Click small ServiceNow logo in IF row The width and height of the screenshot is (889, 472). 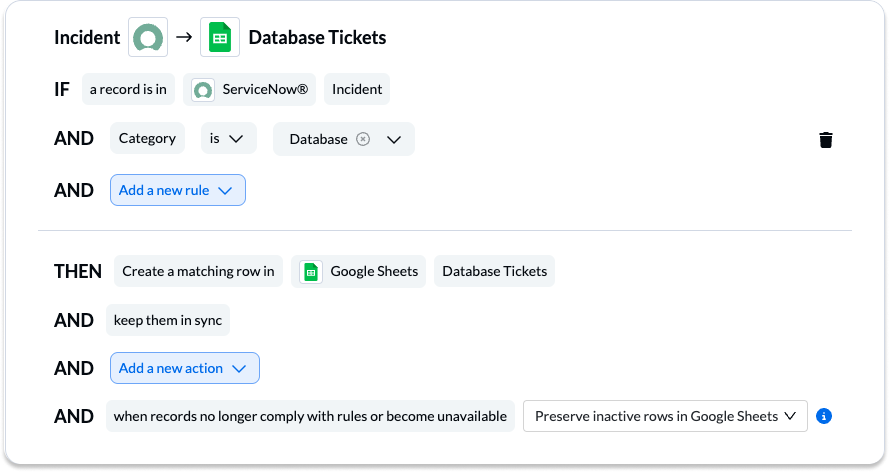(x=202, y=90)
